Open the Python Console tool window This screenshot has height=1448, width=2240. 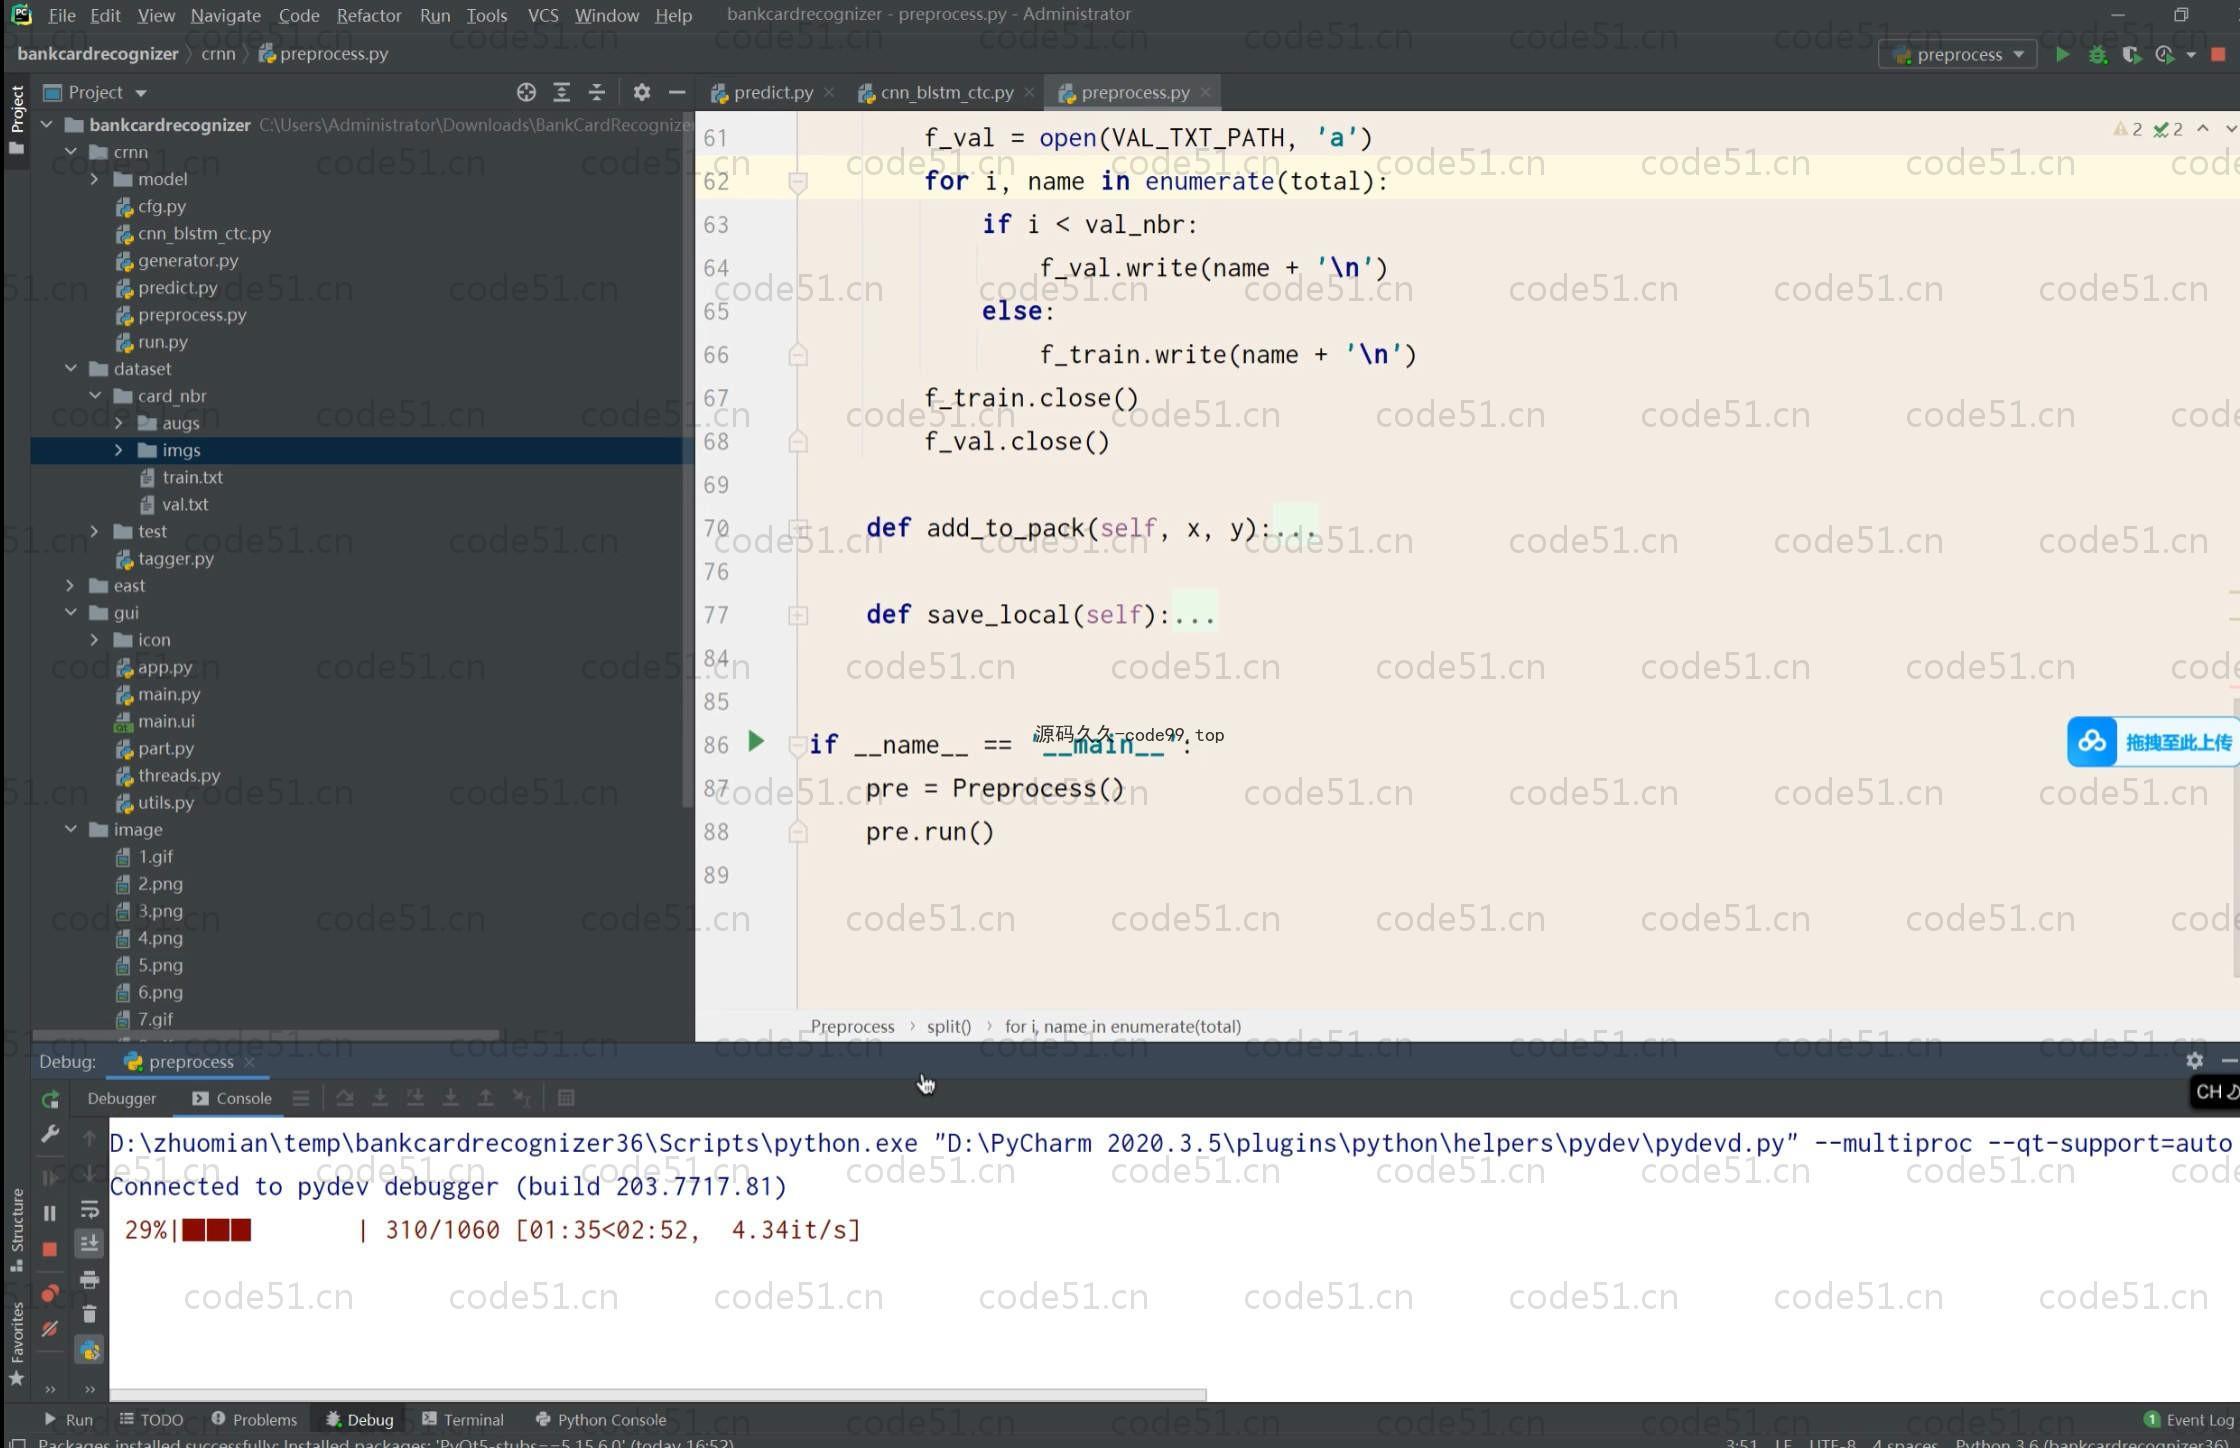coord(601,1420)
